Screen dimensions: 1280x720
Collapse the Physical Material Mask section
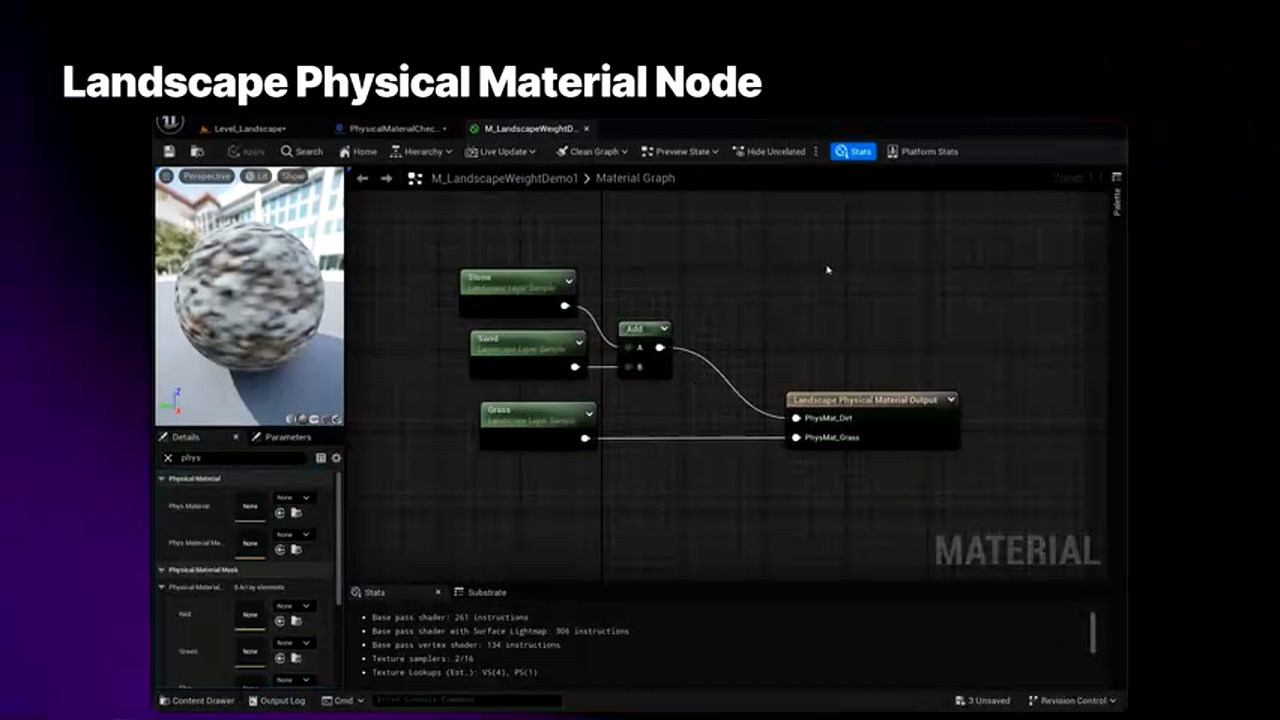click(162, 570)
